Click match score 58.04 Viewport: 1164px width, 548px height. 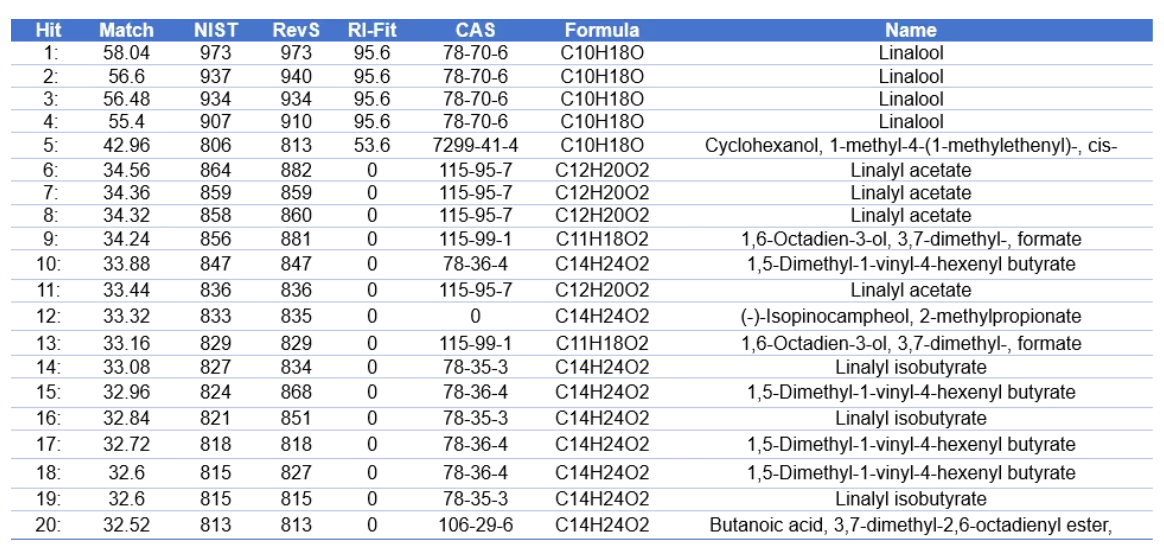coord(126,53)
